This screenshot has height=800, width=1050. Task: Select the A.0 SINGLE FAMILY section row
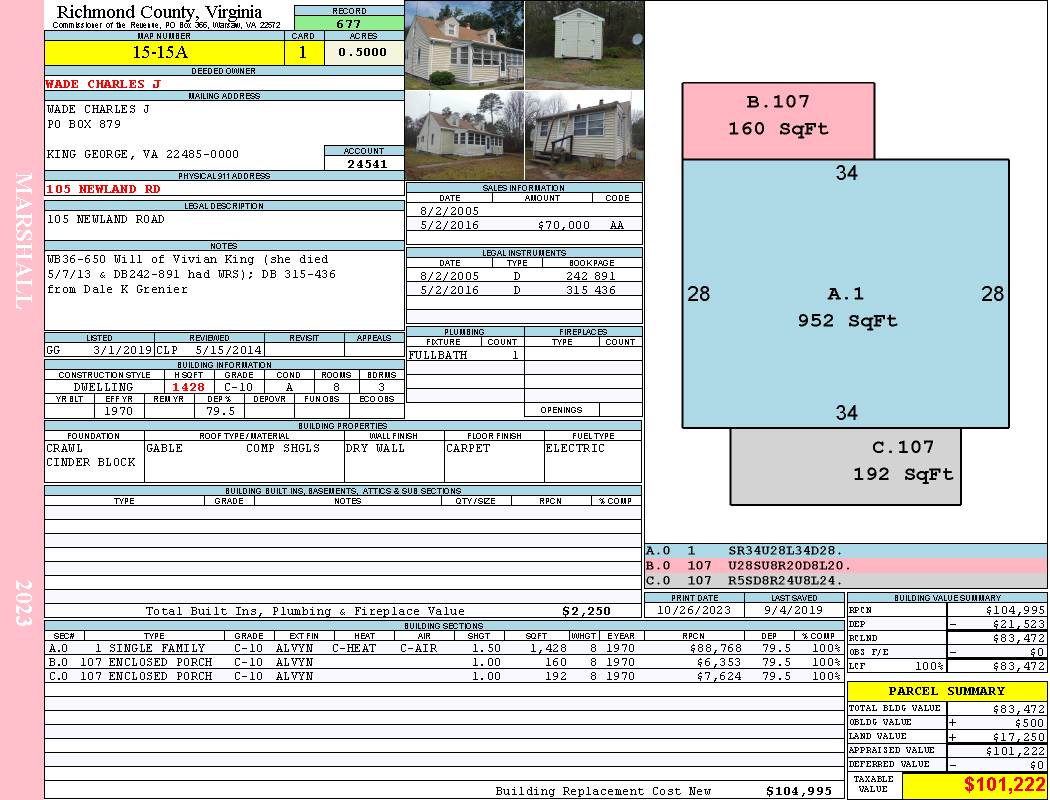click(445, 648)
